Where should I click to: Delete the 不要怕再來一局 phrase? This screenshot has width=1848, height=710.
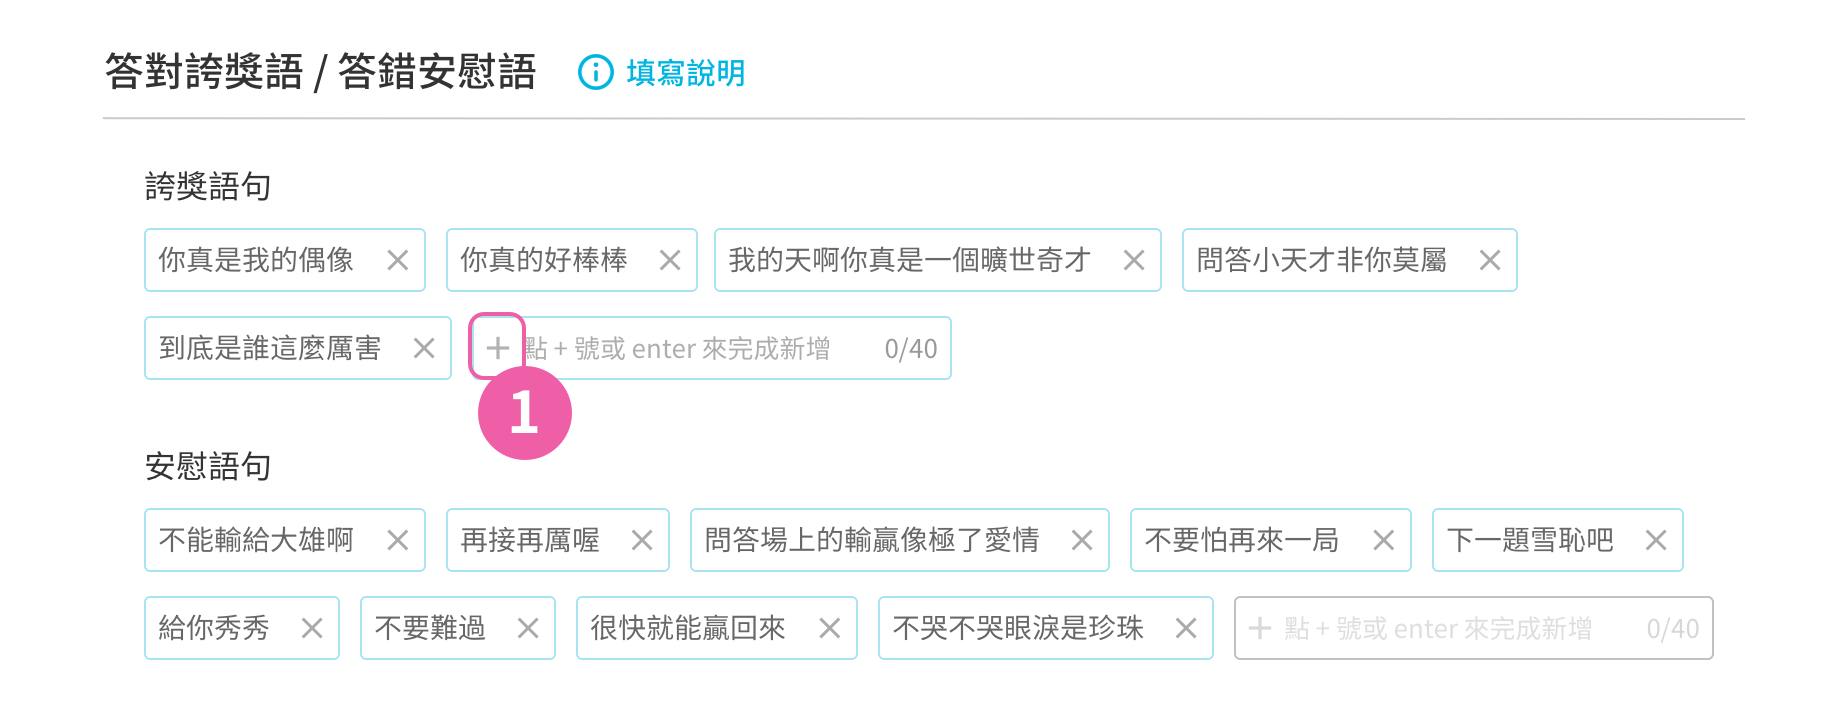[1384, 541]
